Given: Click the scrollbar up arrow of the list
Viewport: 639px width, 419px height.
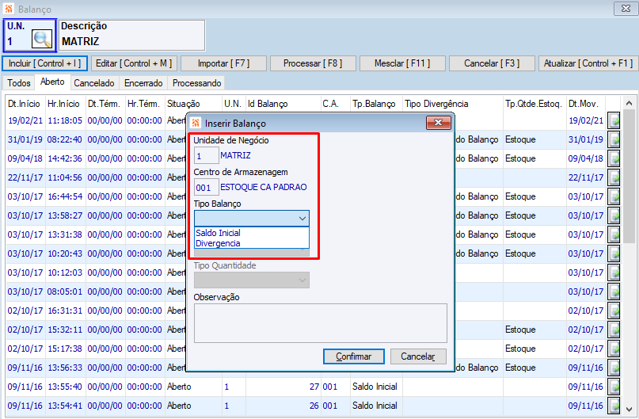Looking at the screenshot, I should [x=628, y=104].
